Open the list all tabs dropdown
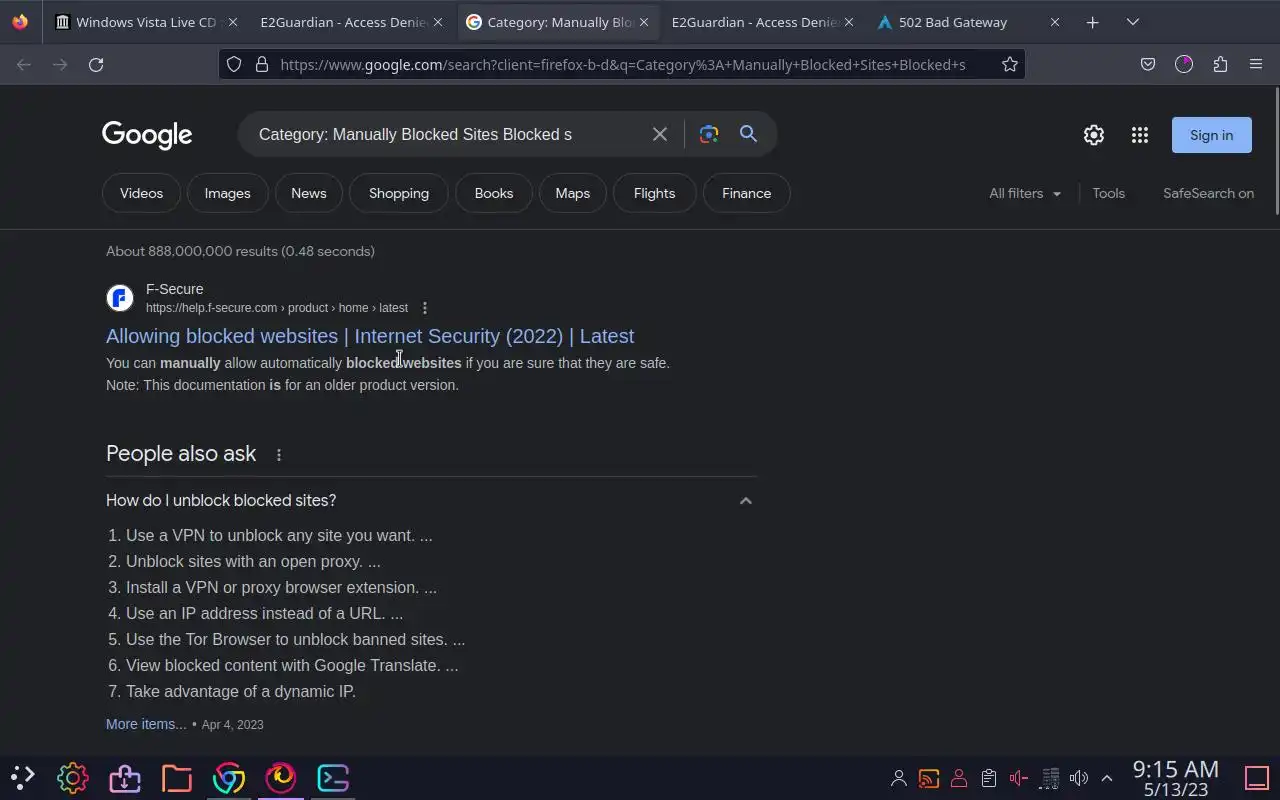1280x800 pixels. tap(1133, 22)
